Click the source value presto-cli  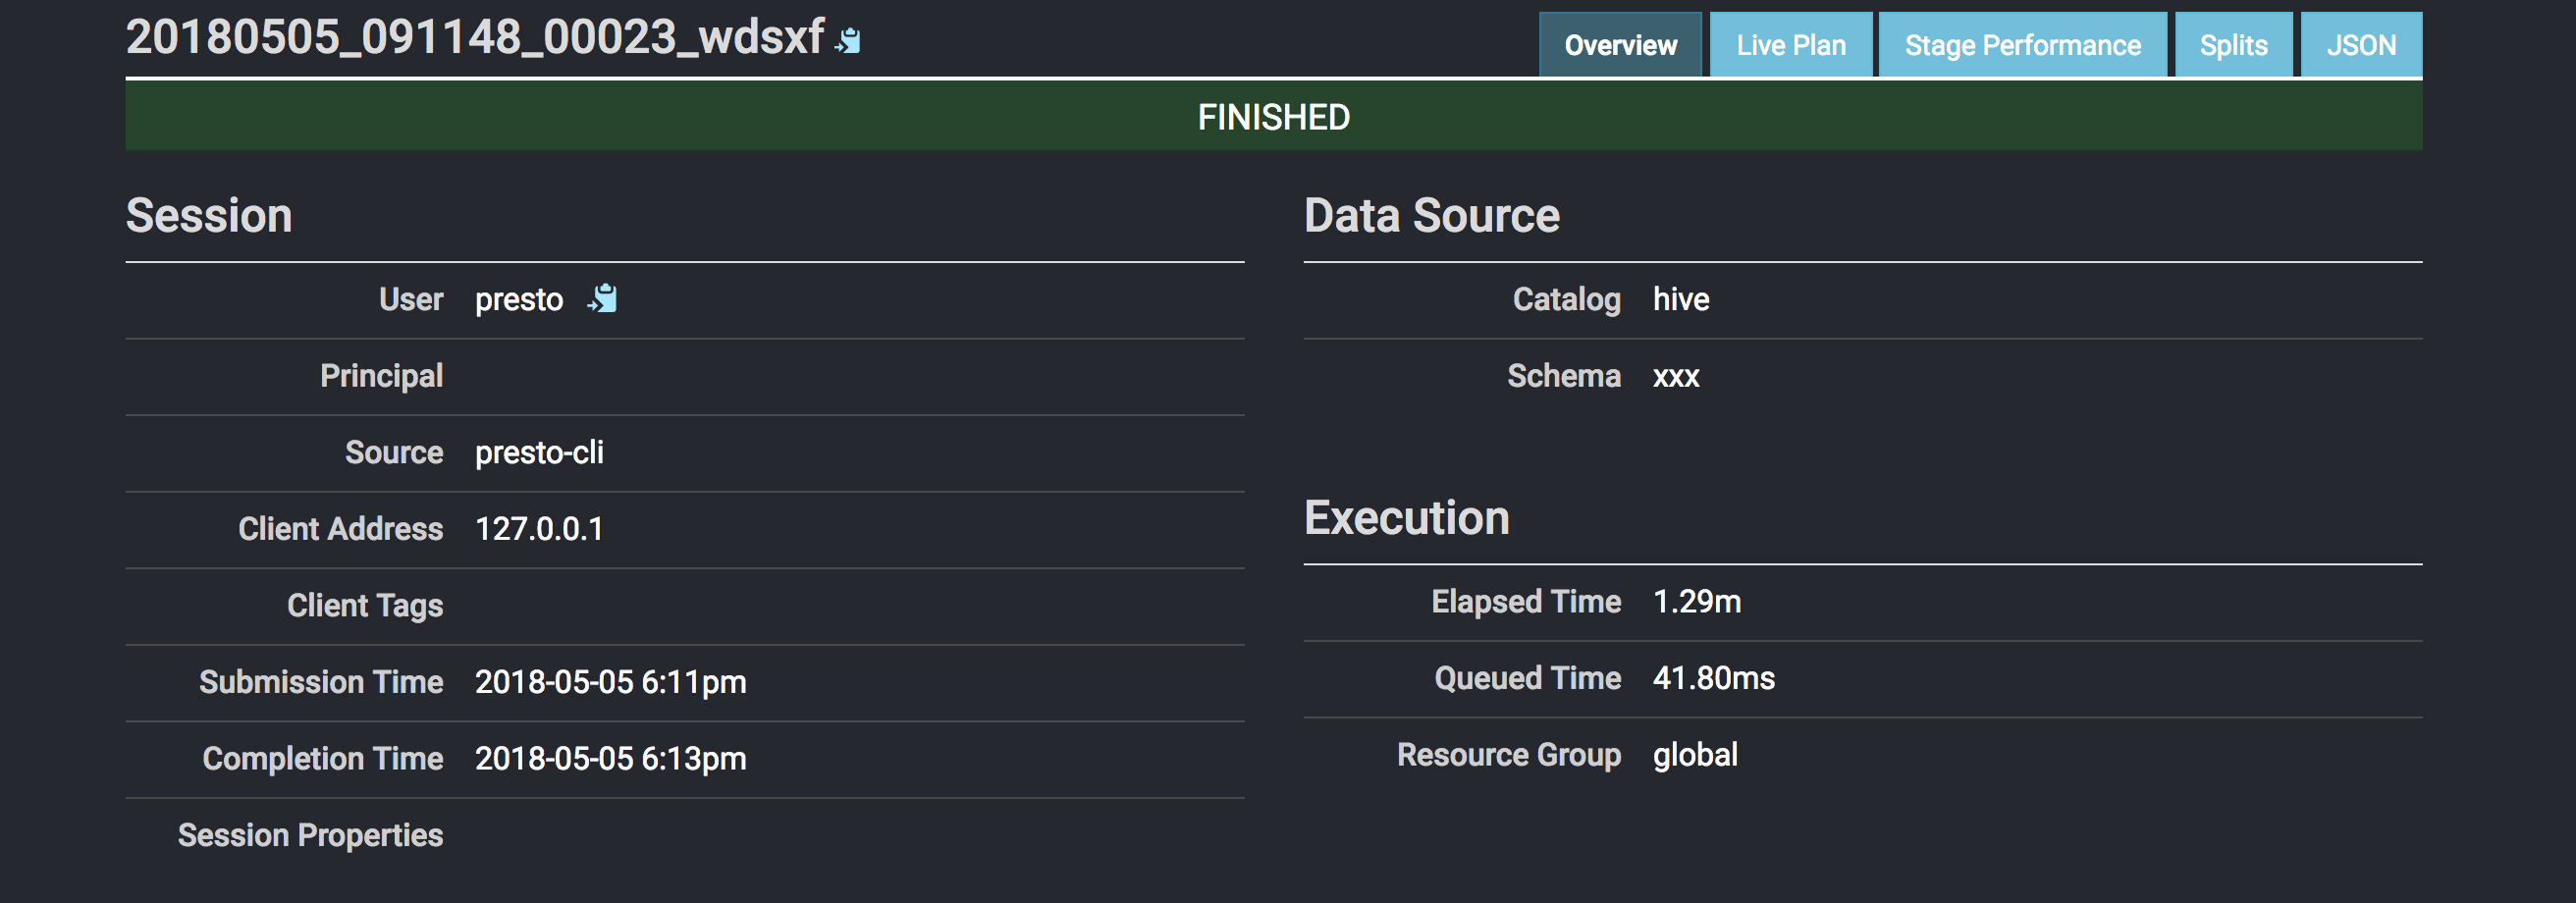tap(539, 453)
